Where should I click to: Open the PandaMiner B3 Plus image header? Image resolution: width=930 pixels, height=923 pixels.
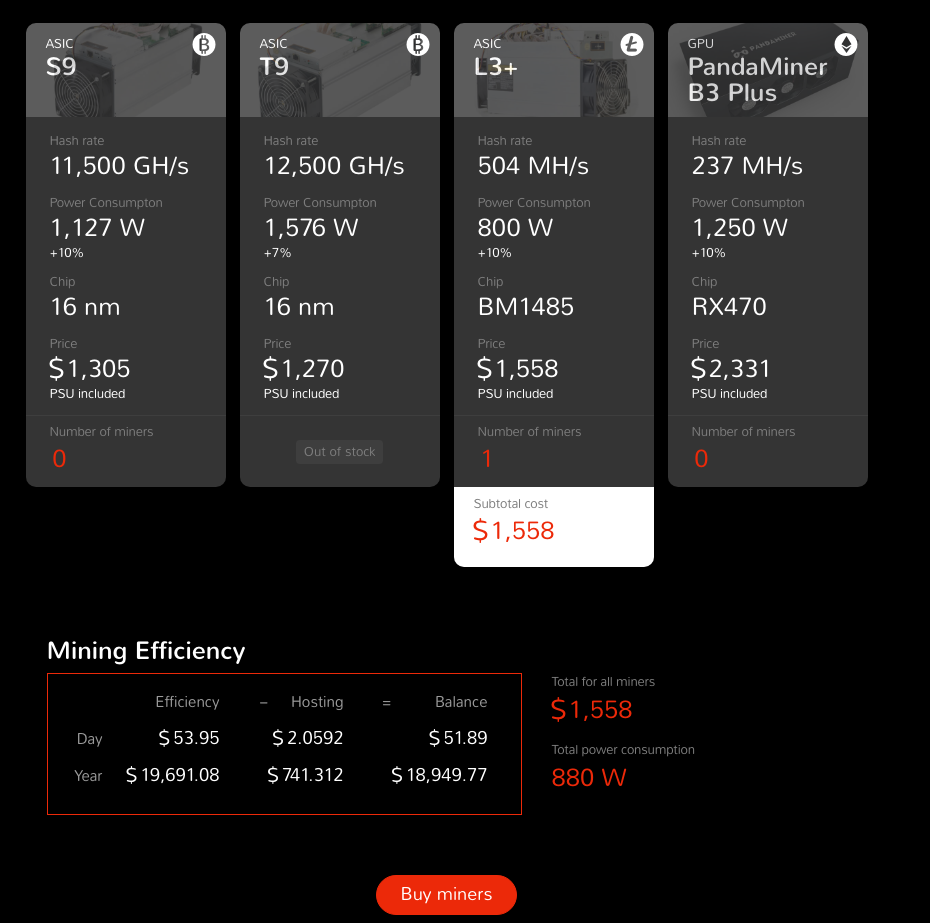point(768,72)
